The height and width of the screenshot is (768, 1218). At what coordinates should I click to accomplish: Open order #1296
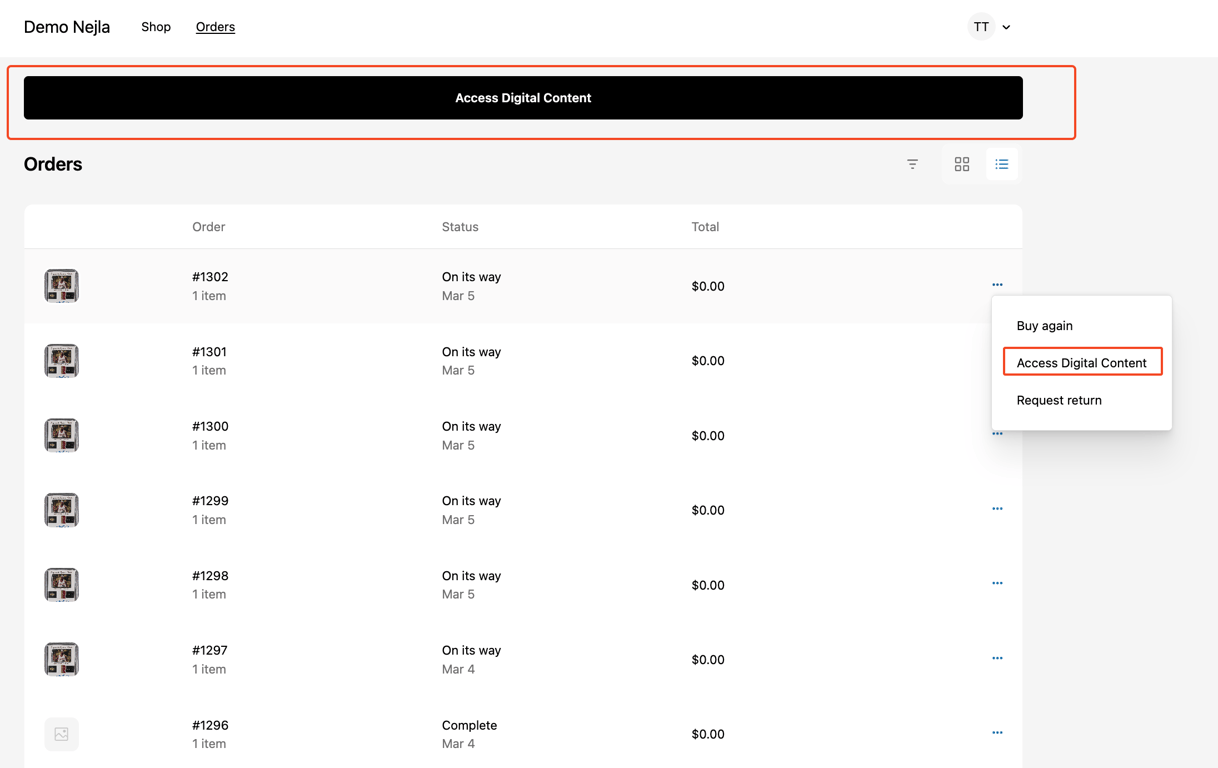tap(210, 725)
